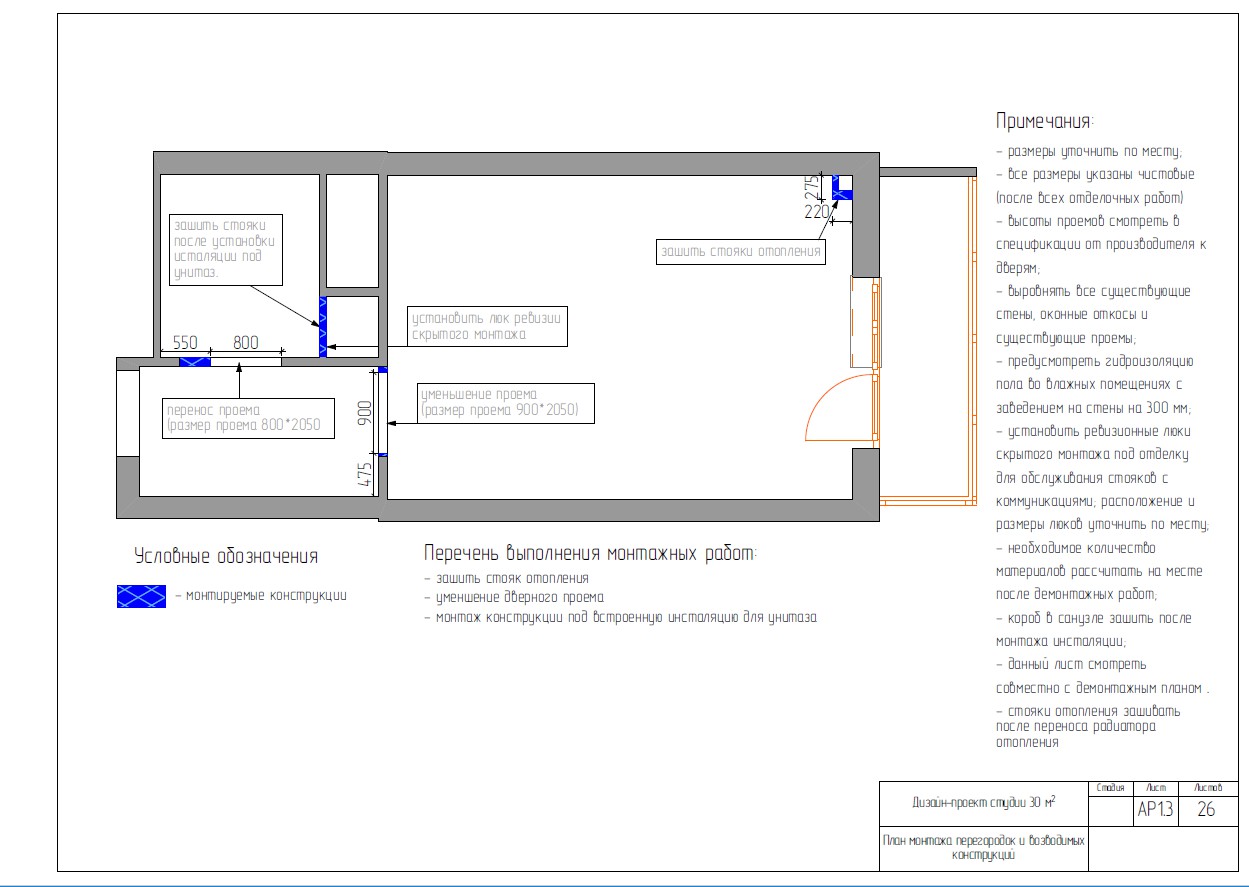Select the note line "все размеры указаны чистовые"
Screen dimensions: 1249x887
point(1095,174)
